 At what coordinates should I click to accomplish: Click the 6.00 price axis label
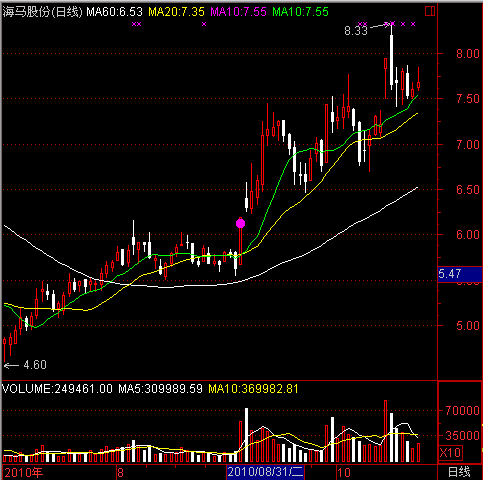point(468,235)
